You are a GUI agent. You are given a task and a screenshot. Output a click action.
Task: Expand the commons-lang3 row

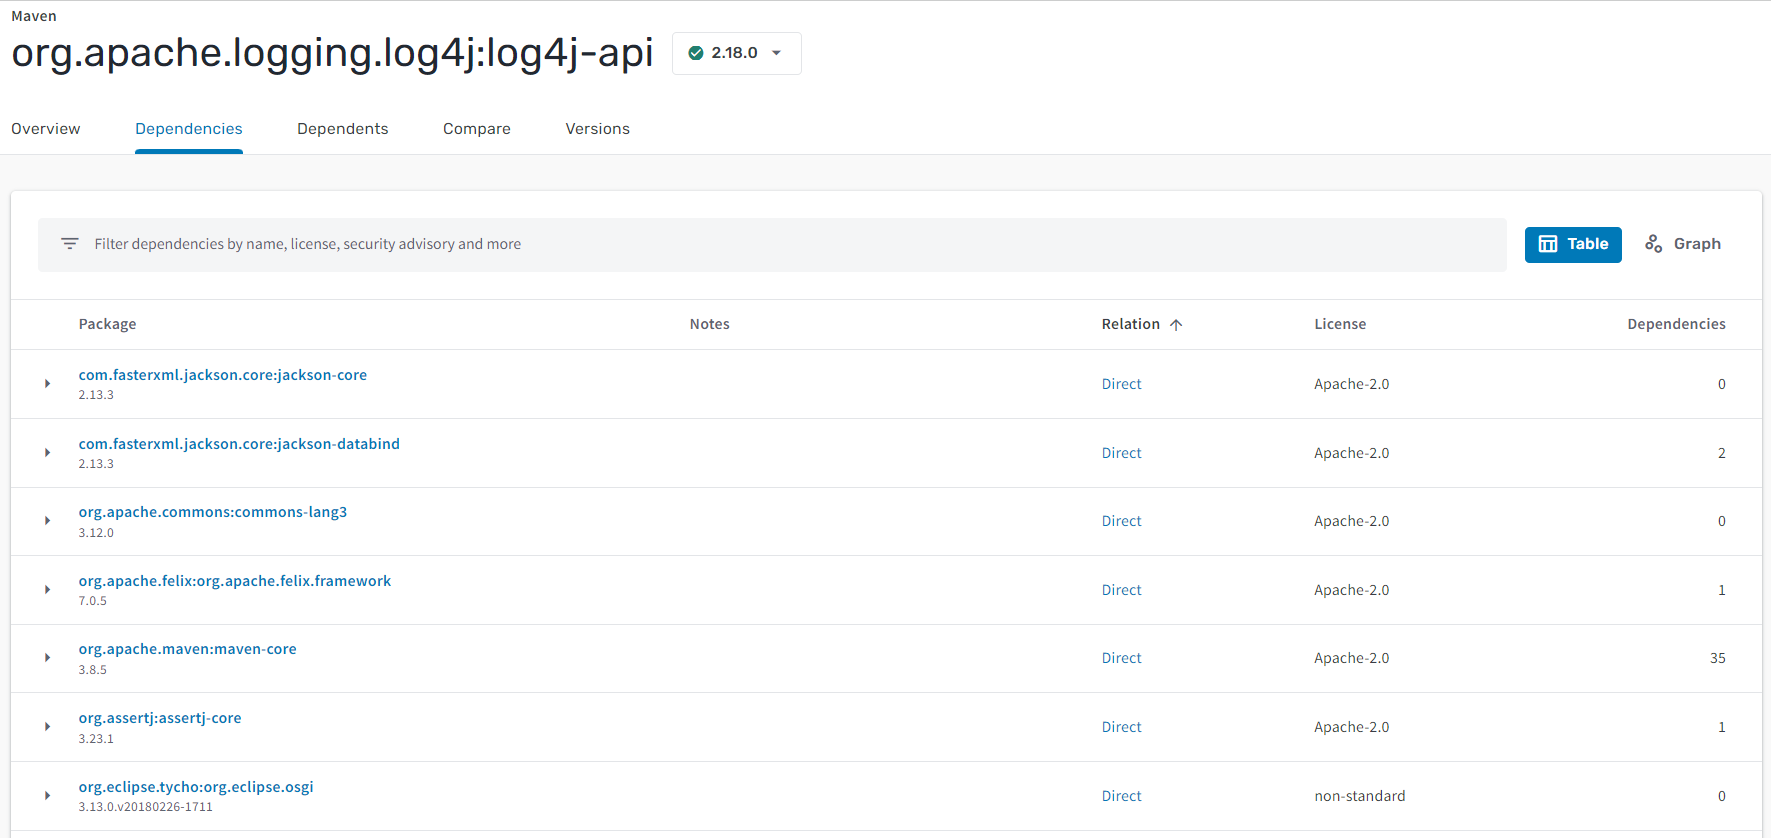(47, 521)
